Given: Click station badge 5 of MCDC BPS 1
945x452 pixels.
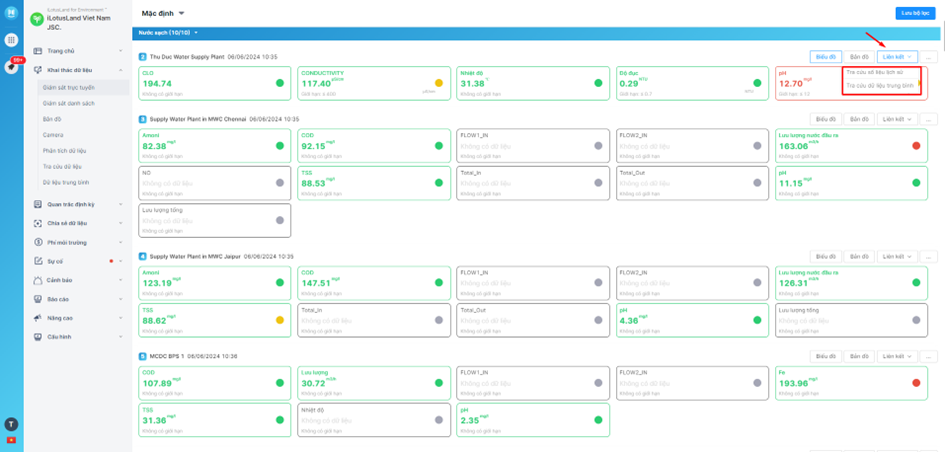Looking at the screenshot, I should 143,356.
